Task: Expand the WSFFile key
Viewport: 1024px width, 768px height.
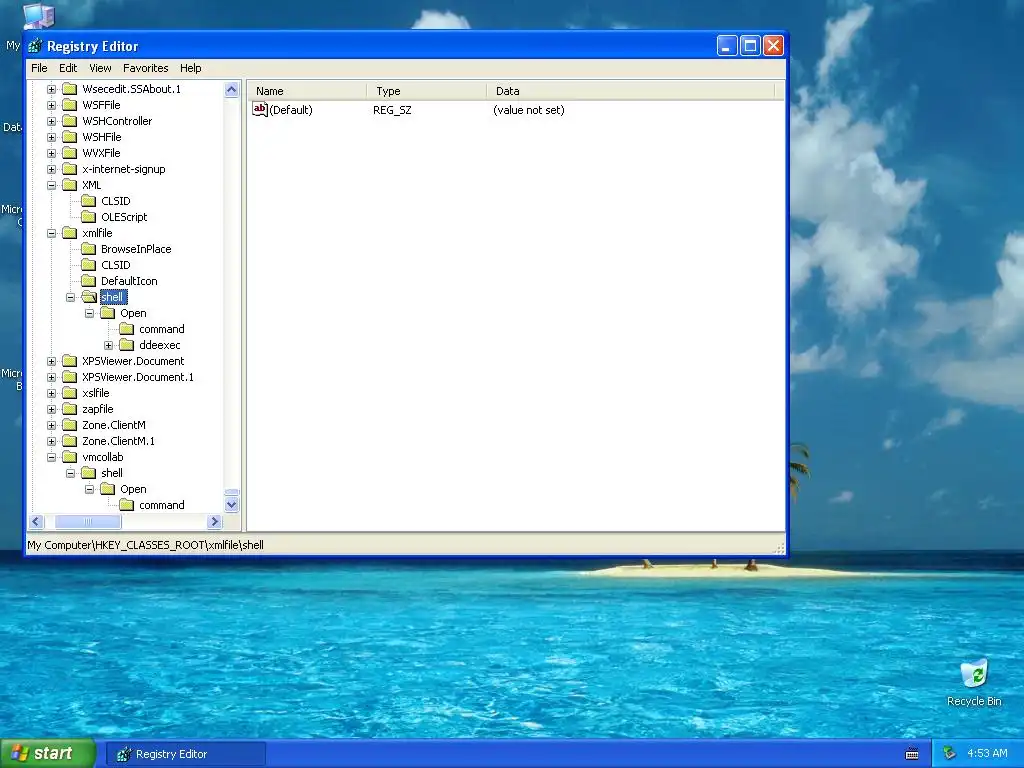Action: click(52, 105)
